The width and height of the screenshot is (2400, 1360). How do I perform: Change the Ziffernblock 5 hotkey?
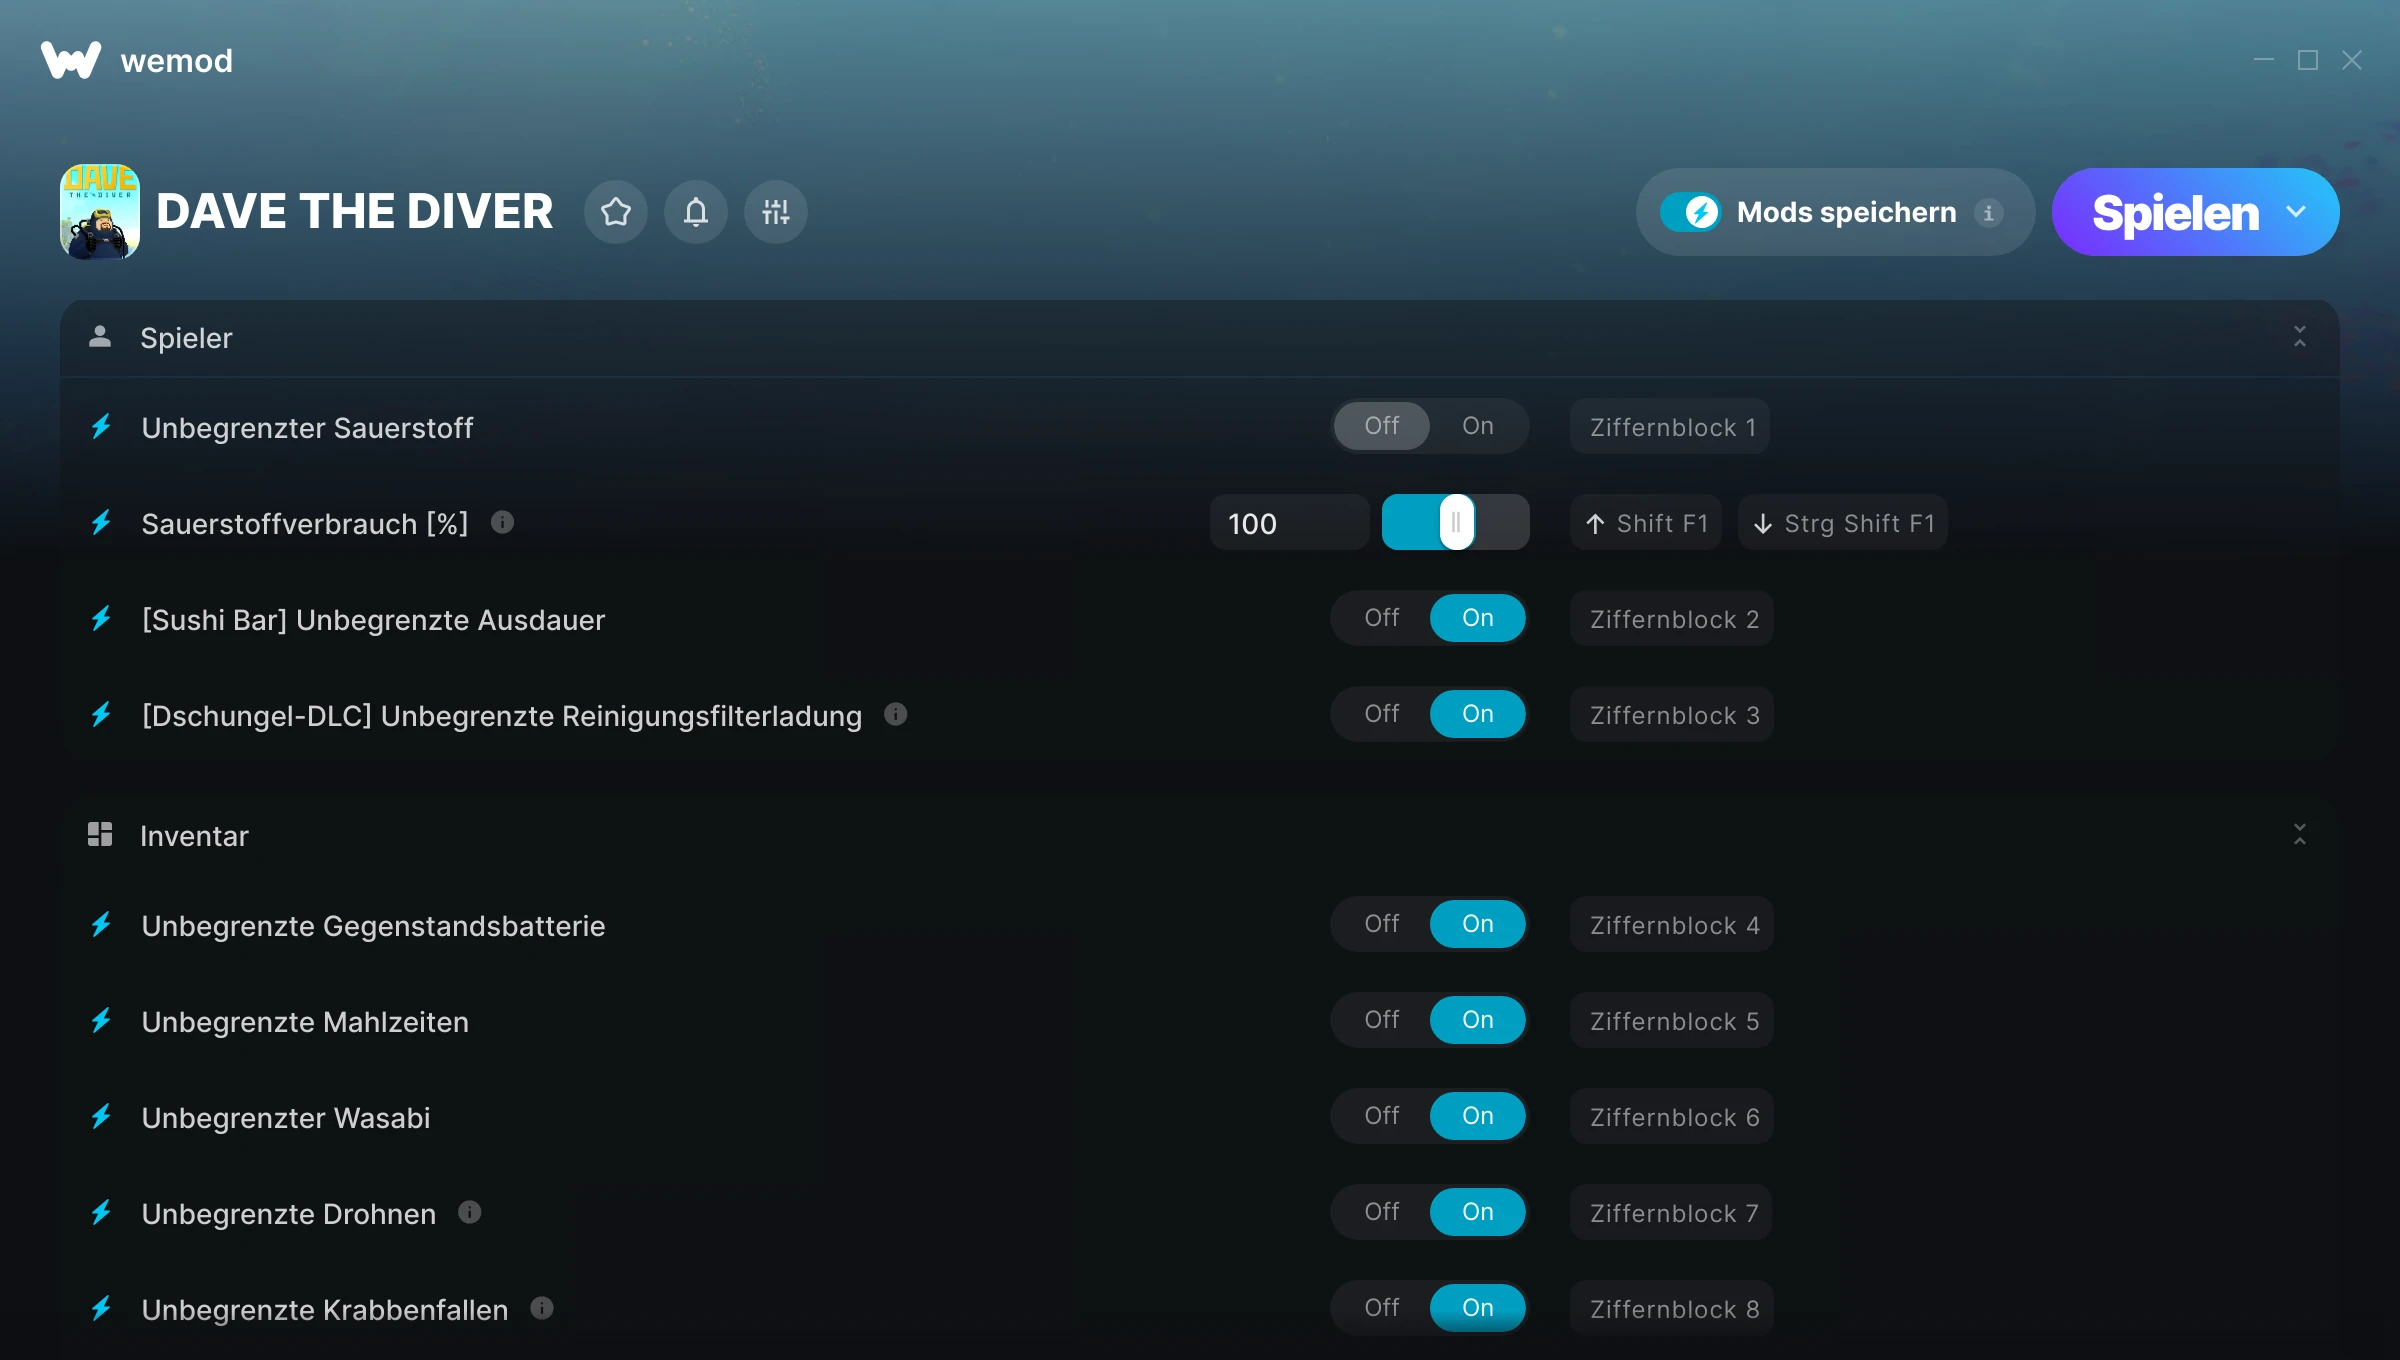pos(1672,1021)
